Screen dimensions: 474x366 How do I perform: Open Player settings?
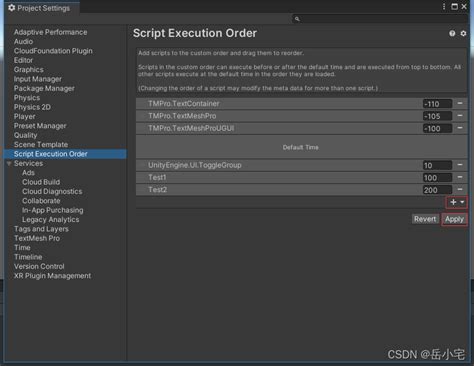(24, 117)
